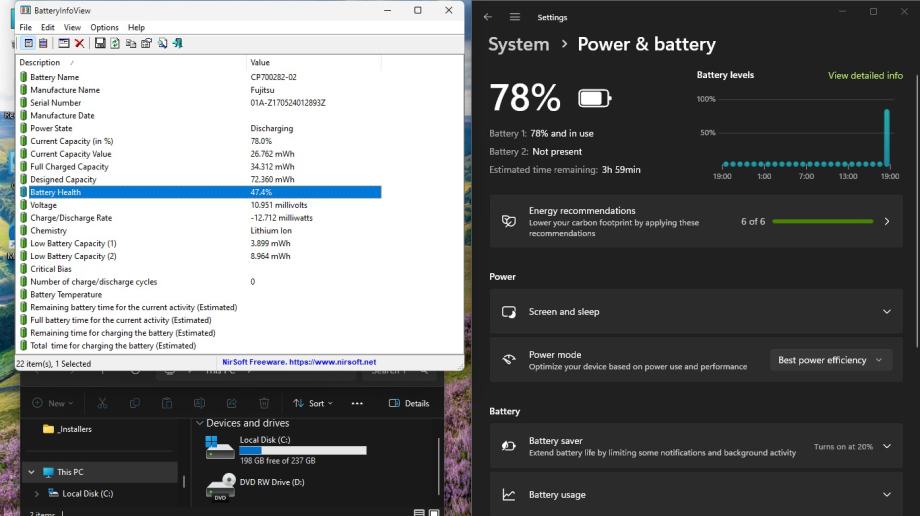Collapse the Devices and drives group
The image size is (920, 516).
click(x=199, y=423)
